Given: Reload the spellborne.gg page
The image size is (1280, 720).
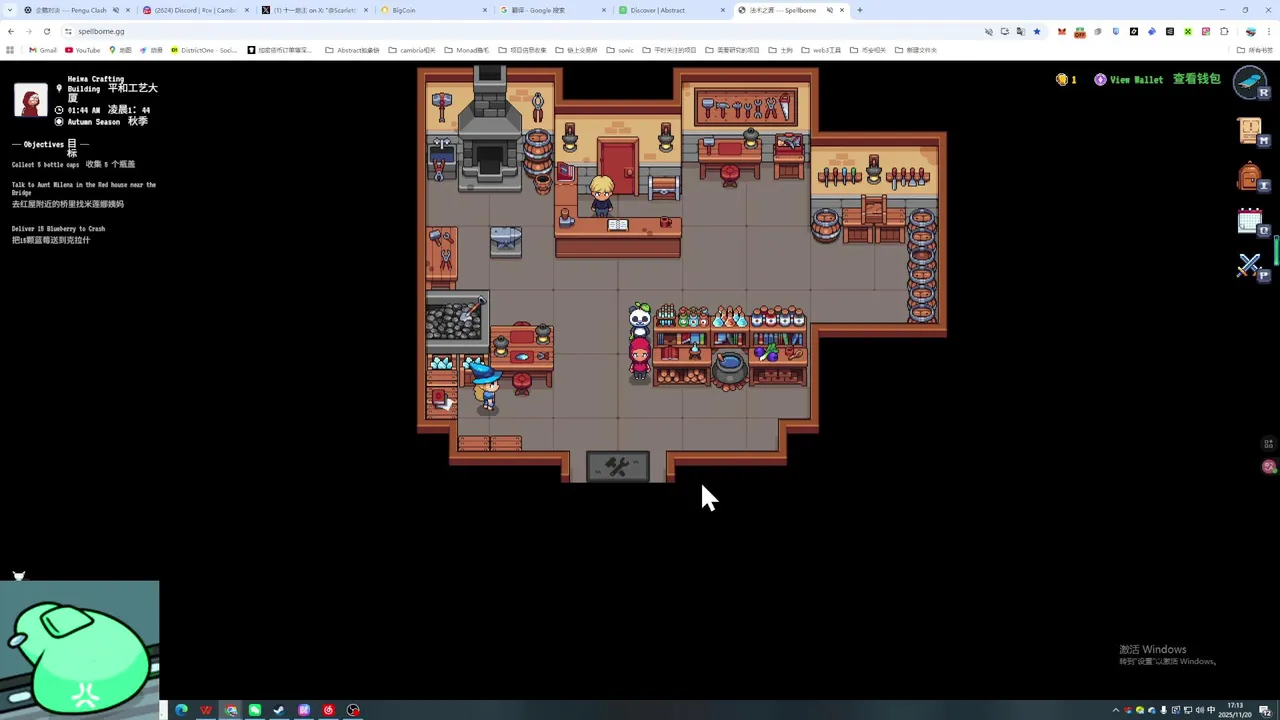Looking at the screenshot, I should point(46,31).
